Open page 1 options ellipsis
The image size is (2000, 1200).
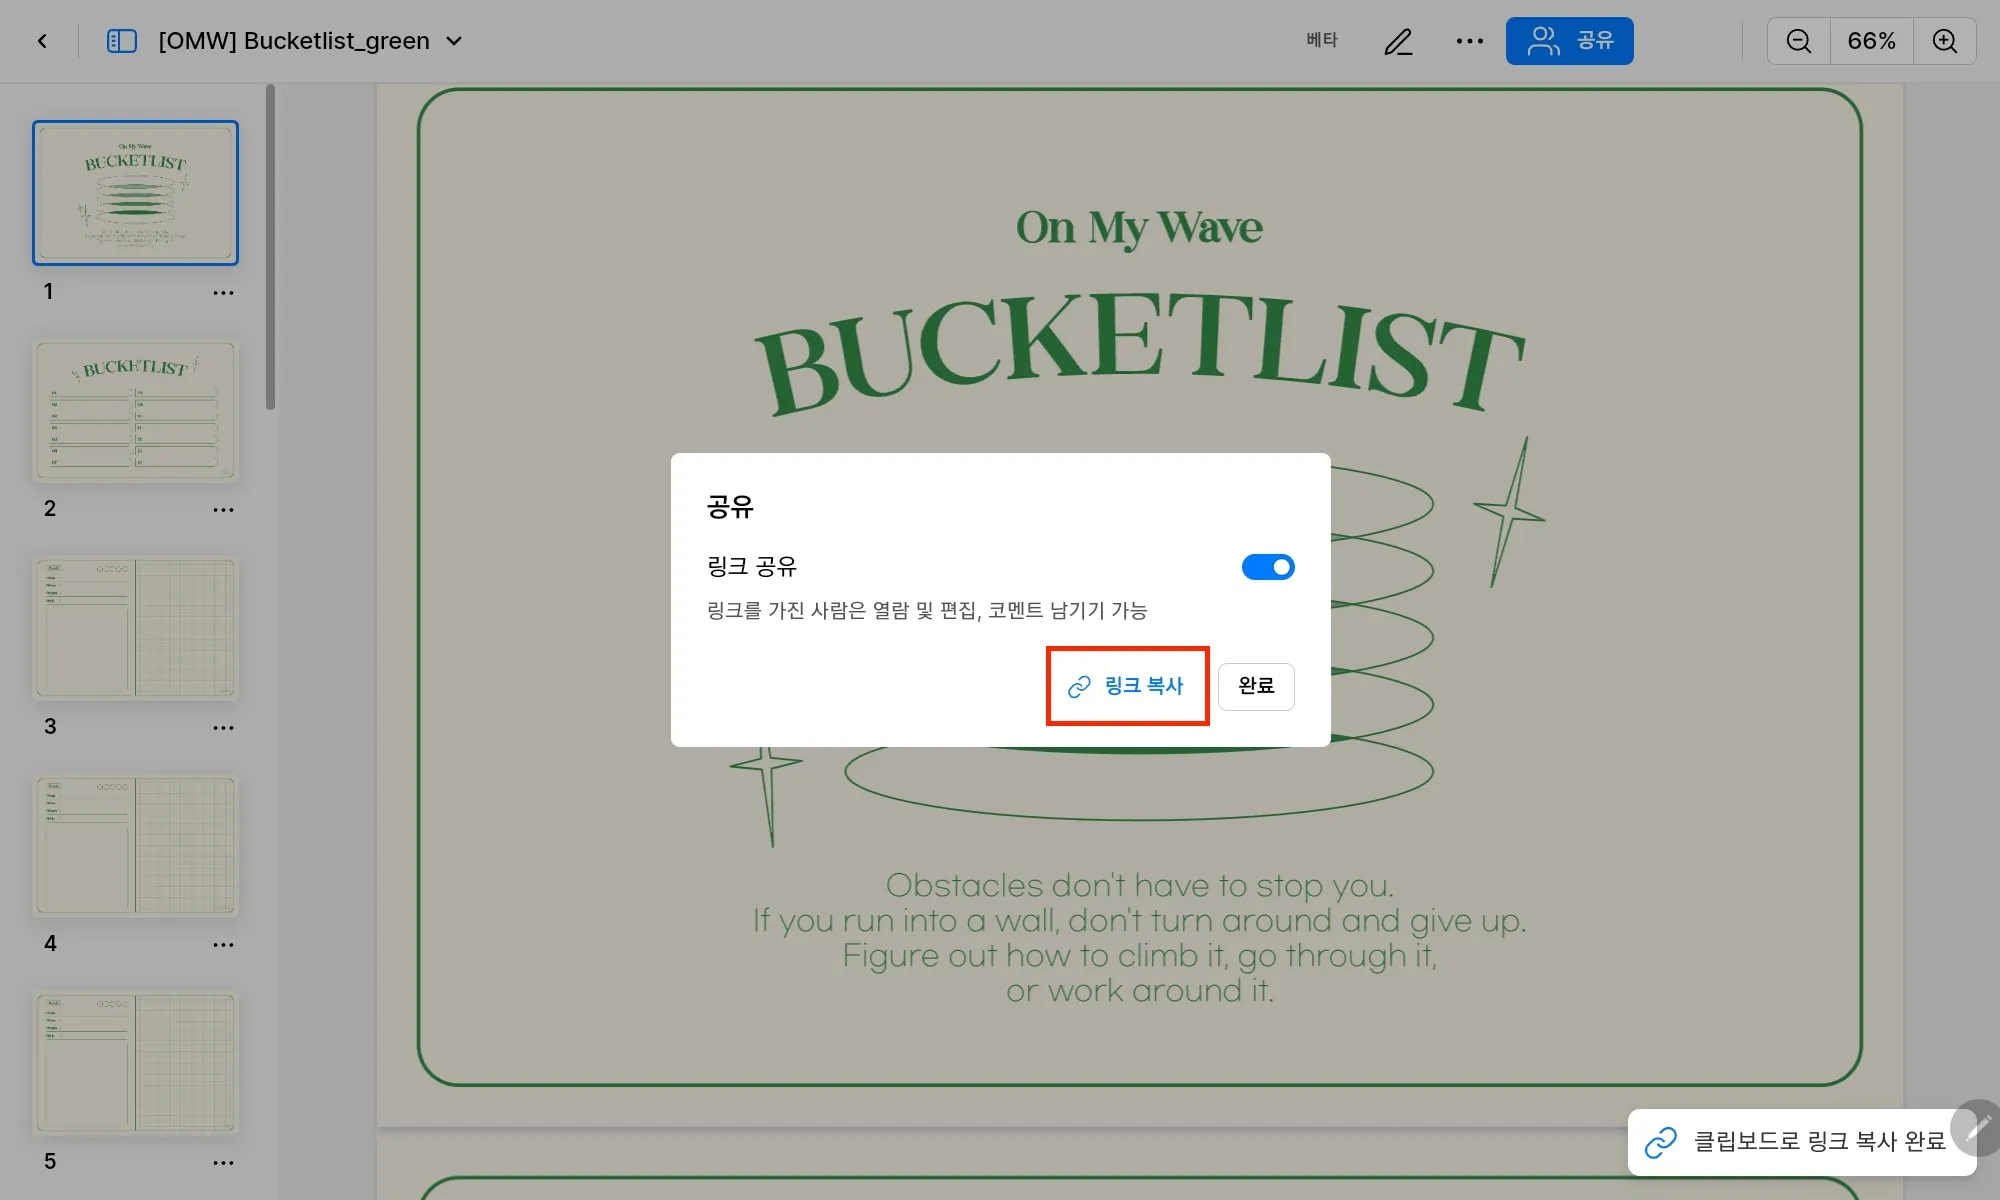tap(223, 293)
